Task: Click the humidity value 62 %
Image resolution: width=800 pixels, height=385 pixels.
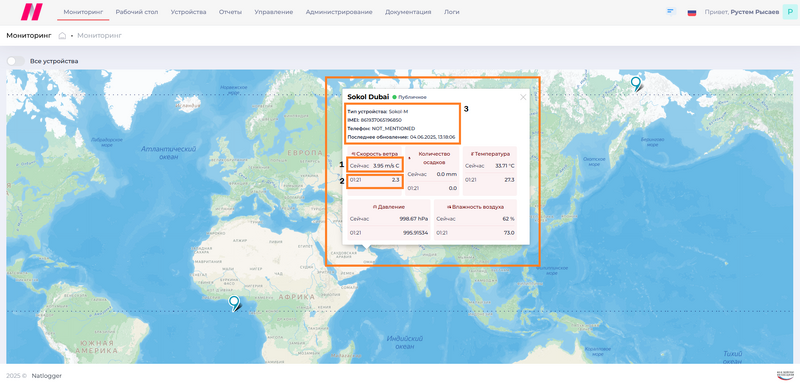Action: 509,219
